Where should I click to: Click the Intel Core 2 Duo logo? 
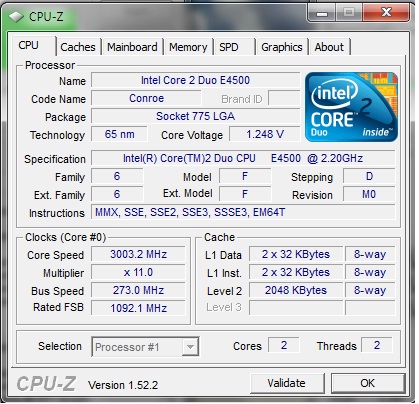[351, 107]
